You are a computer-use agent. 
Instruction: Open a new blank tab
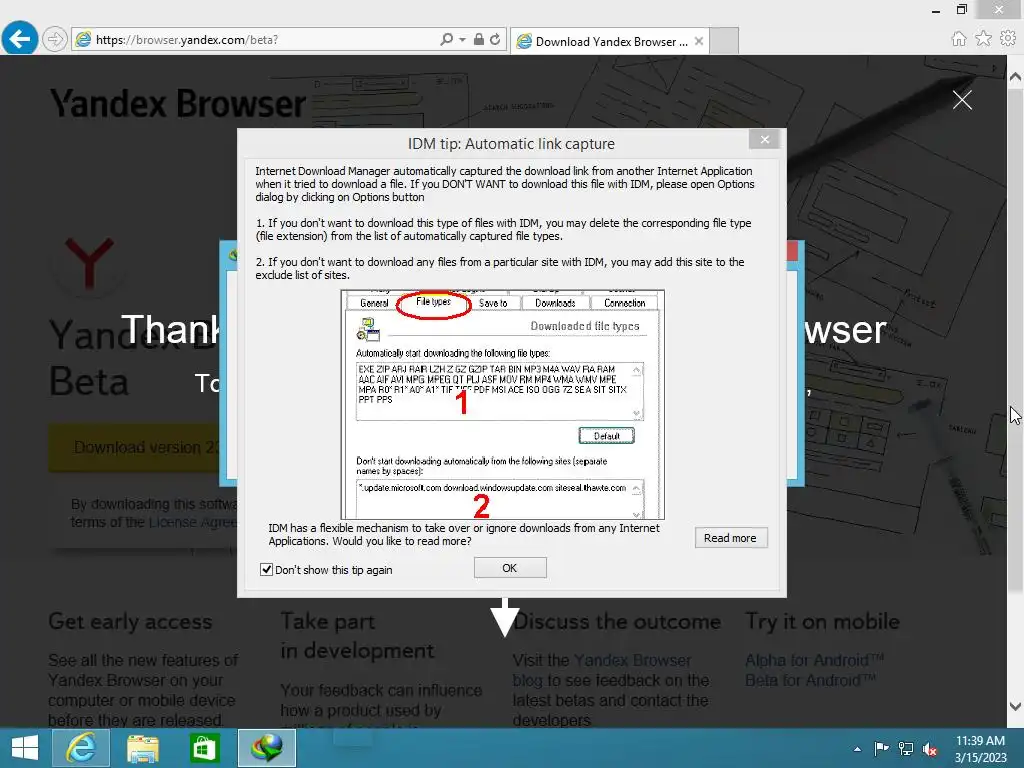click(x=724, y=40)
